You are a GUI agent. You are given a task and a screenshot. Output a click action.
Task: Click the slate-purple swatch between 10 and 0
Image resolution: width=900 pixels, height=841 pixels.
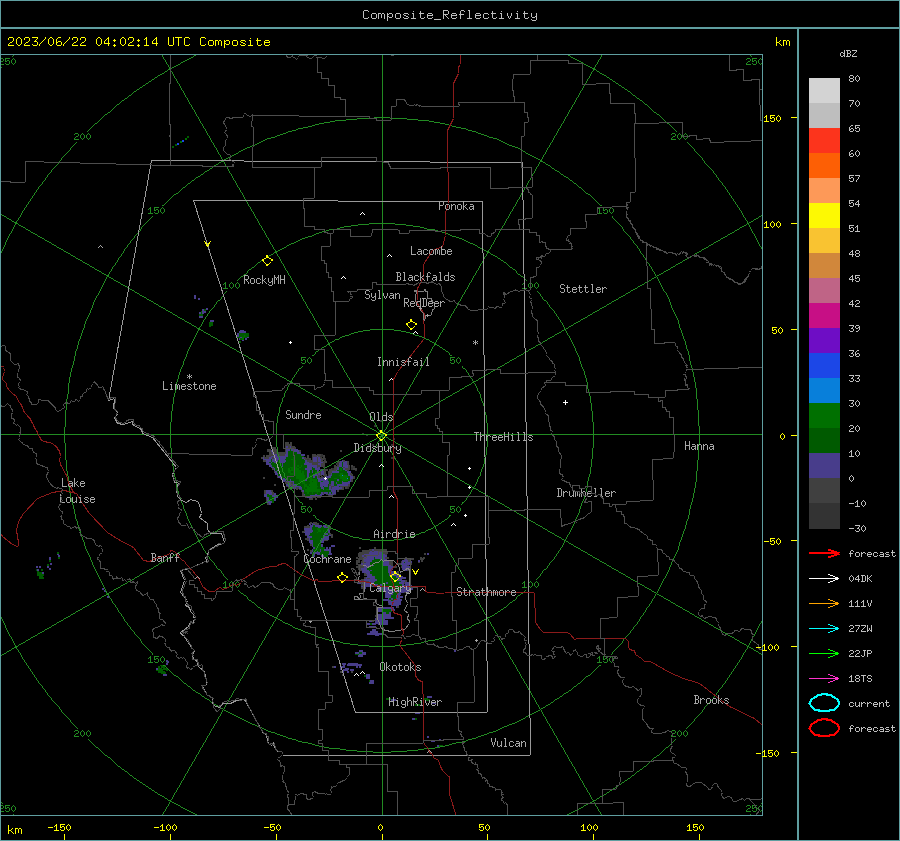click(824, 466)
